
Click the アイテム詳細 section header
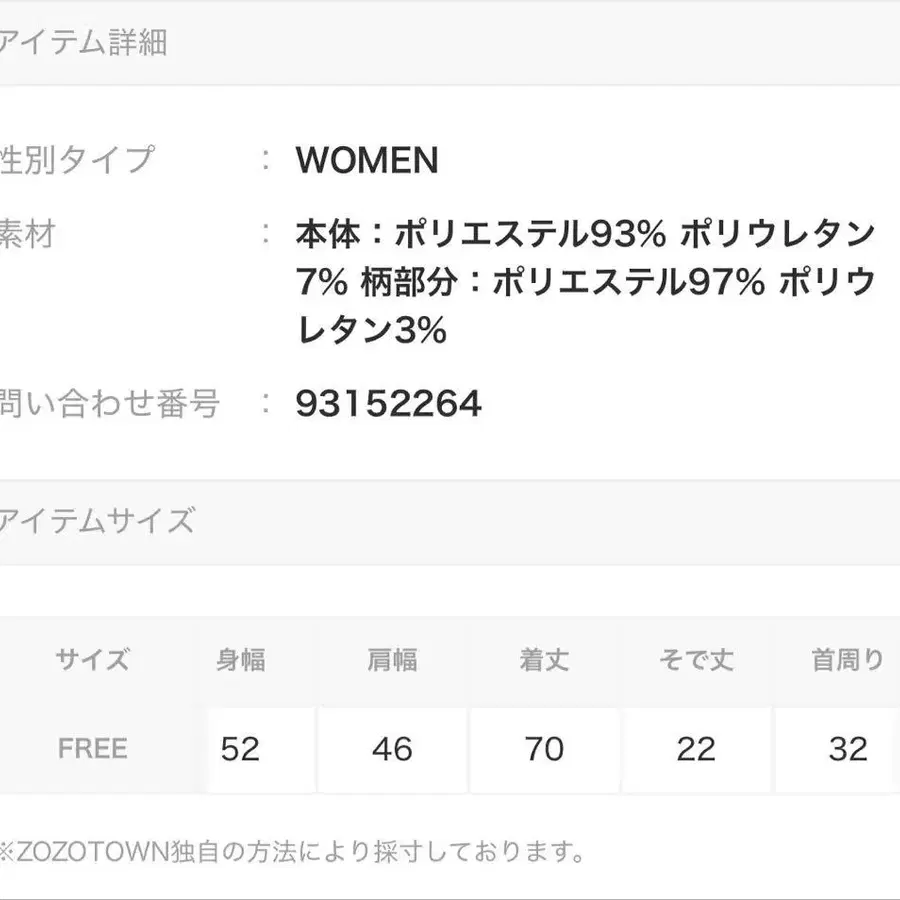point(84,43)
